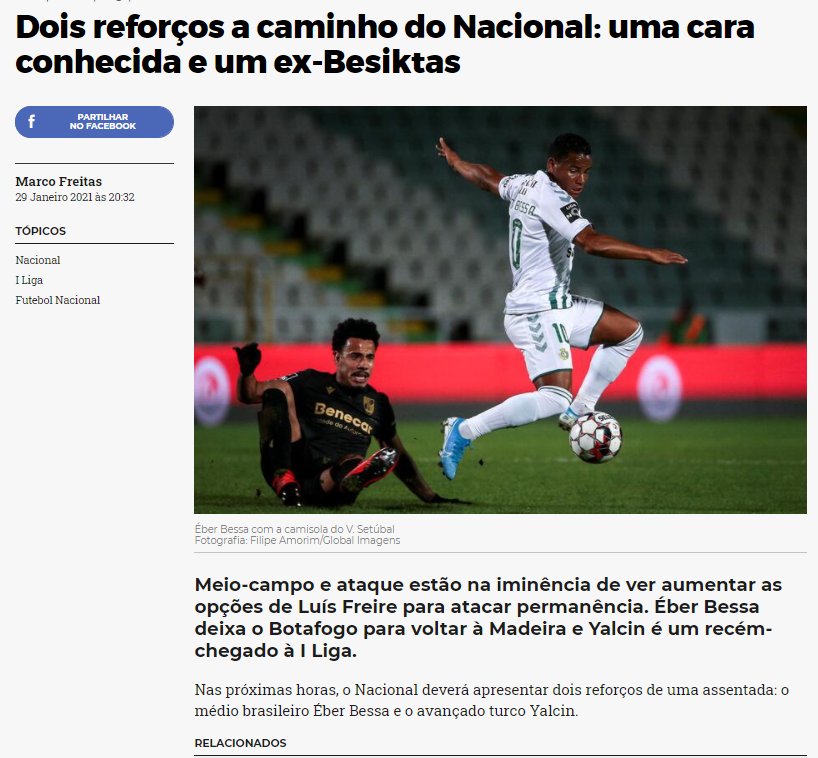
Task: Click the football in the article photo
Action: tap(595, 437)
